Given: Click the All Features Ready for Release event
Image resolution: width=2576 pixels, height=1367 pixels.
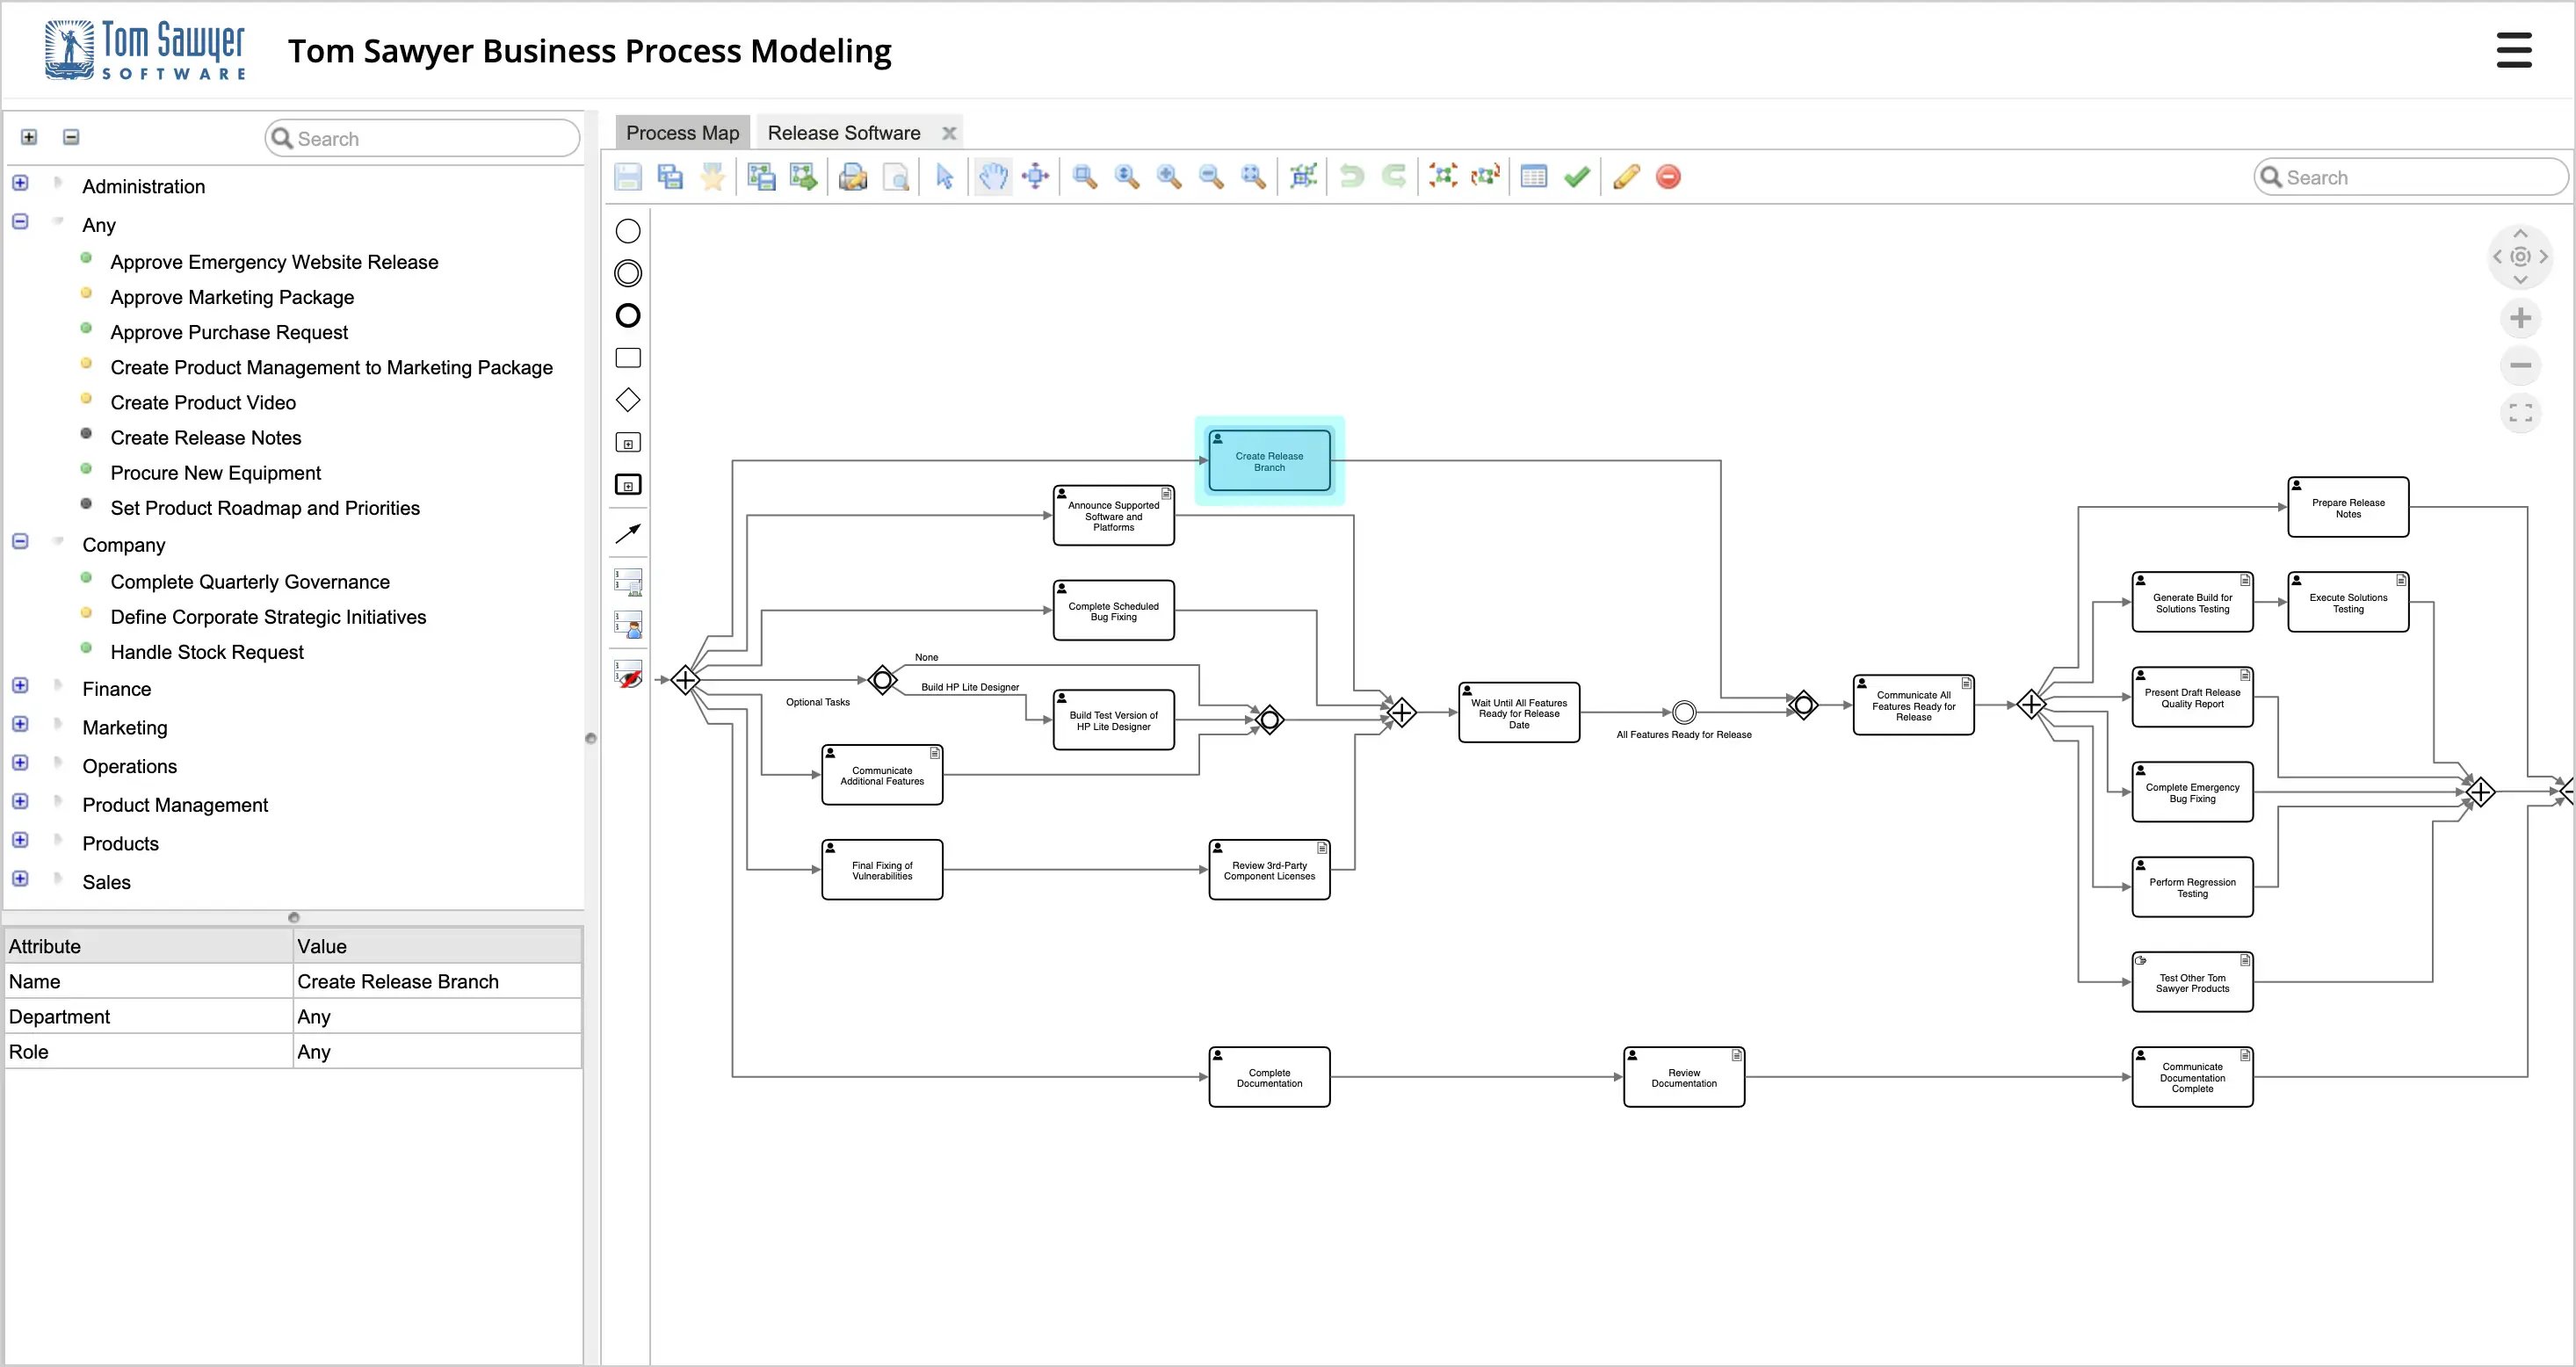Looking at the screenshot, I should click(1684, 712).
